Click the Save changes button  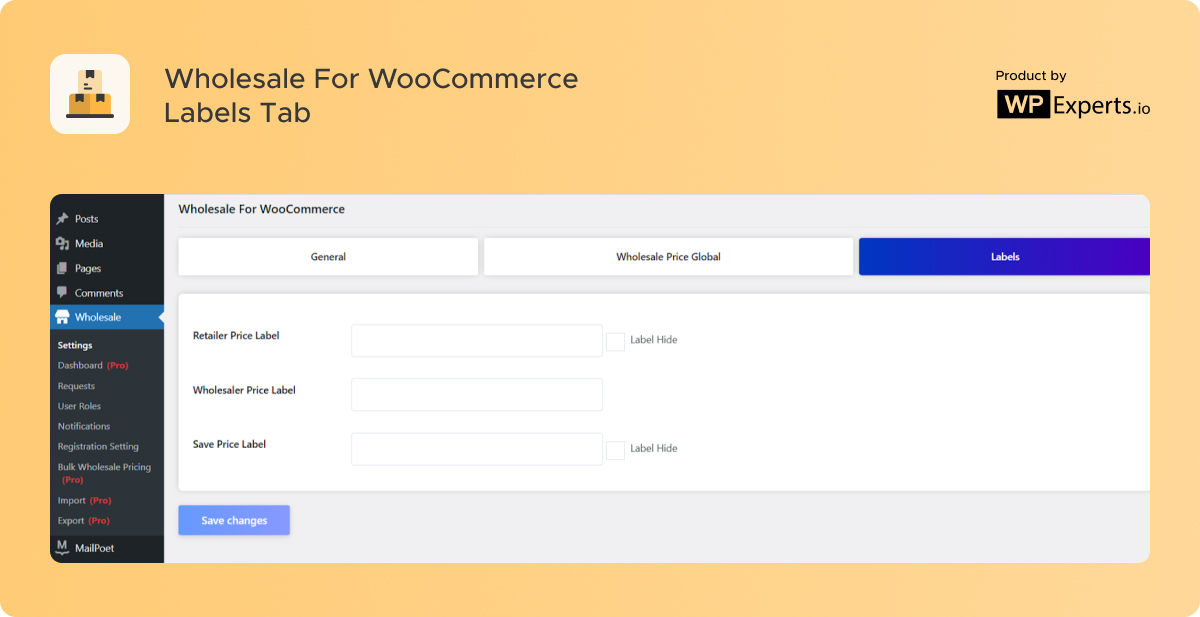[234, 520]
